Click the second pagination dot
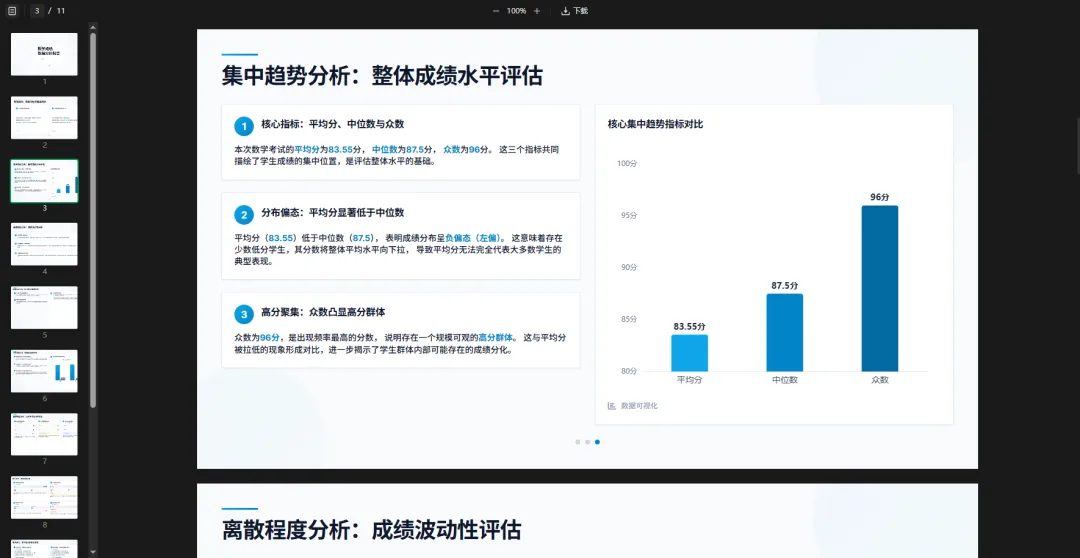Screen dimensions: 1080x558 [588, 442]
